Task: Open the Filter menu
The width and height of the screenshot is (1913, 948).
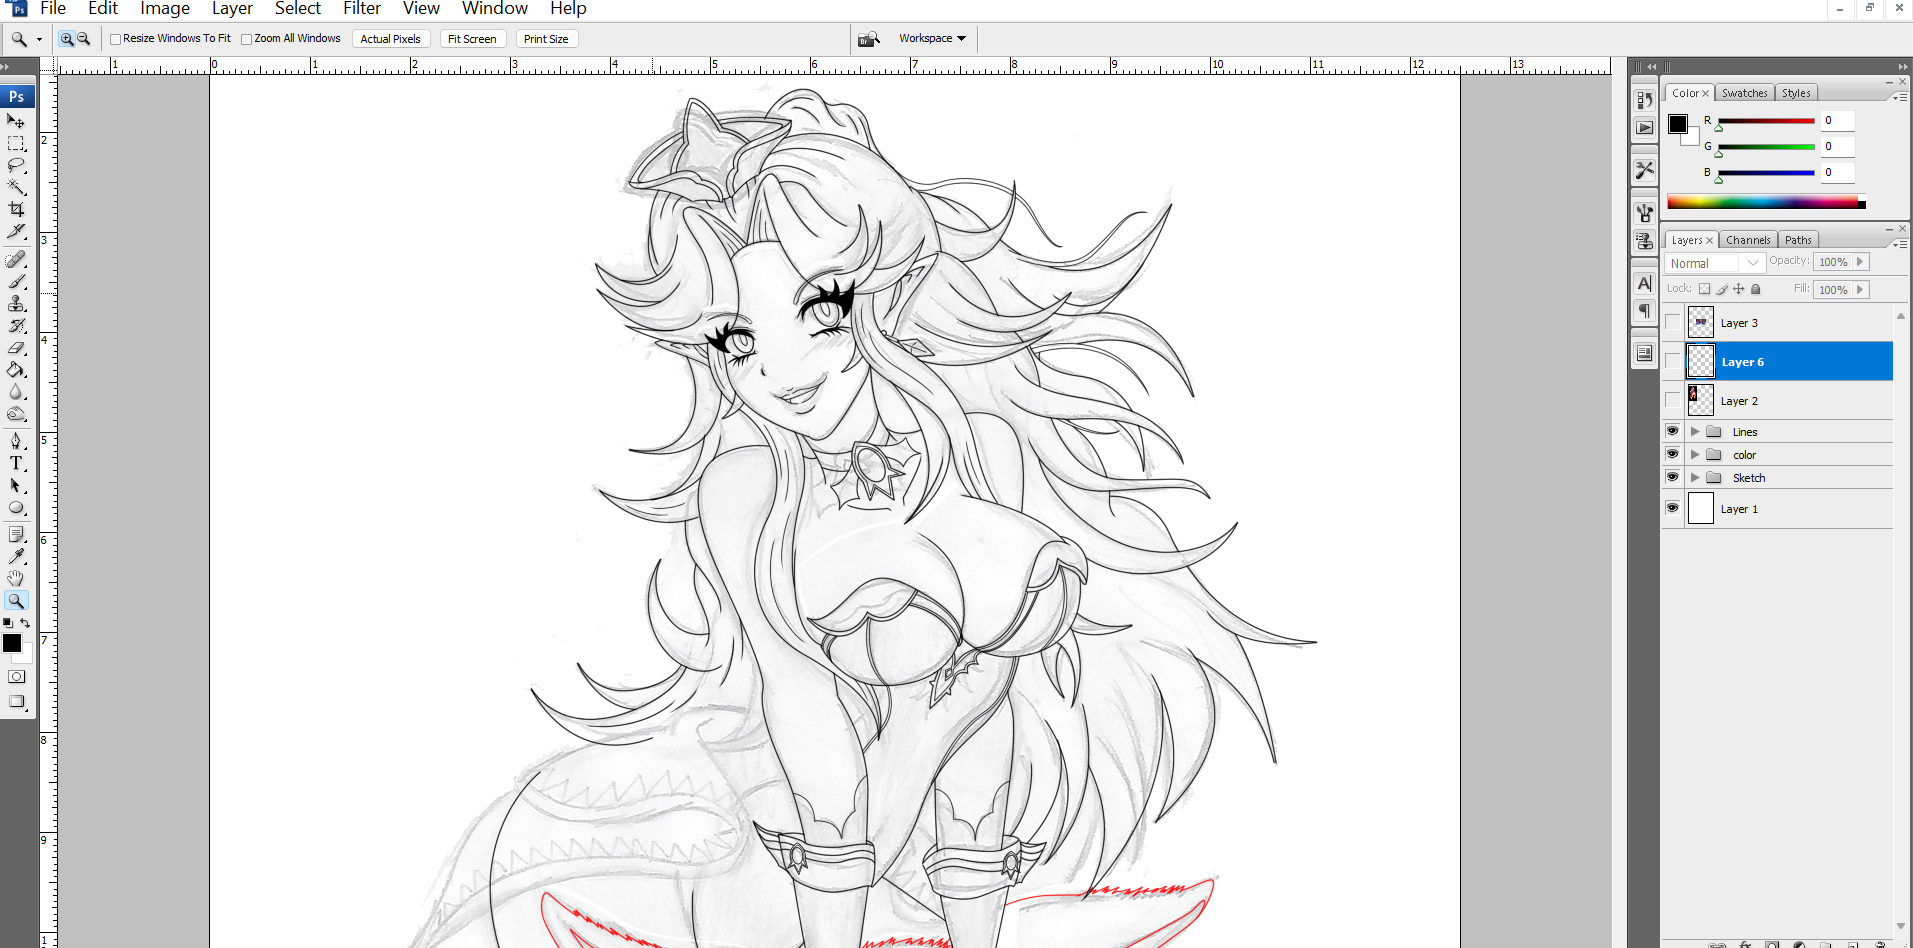Action: [x=361, y=9]
